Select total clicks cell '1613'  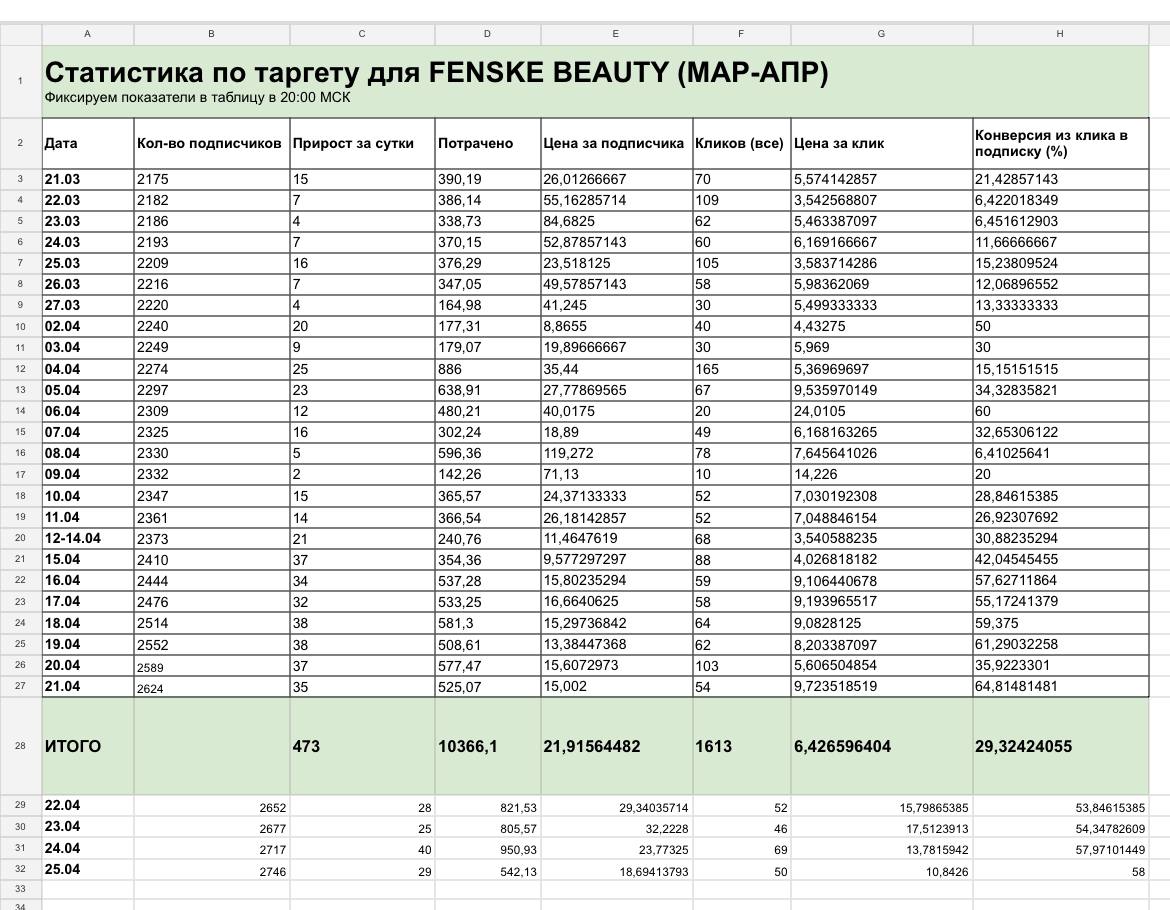(742, 746)
